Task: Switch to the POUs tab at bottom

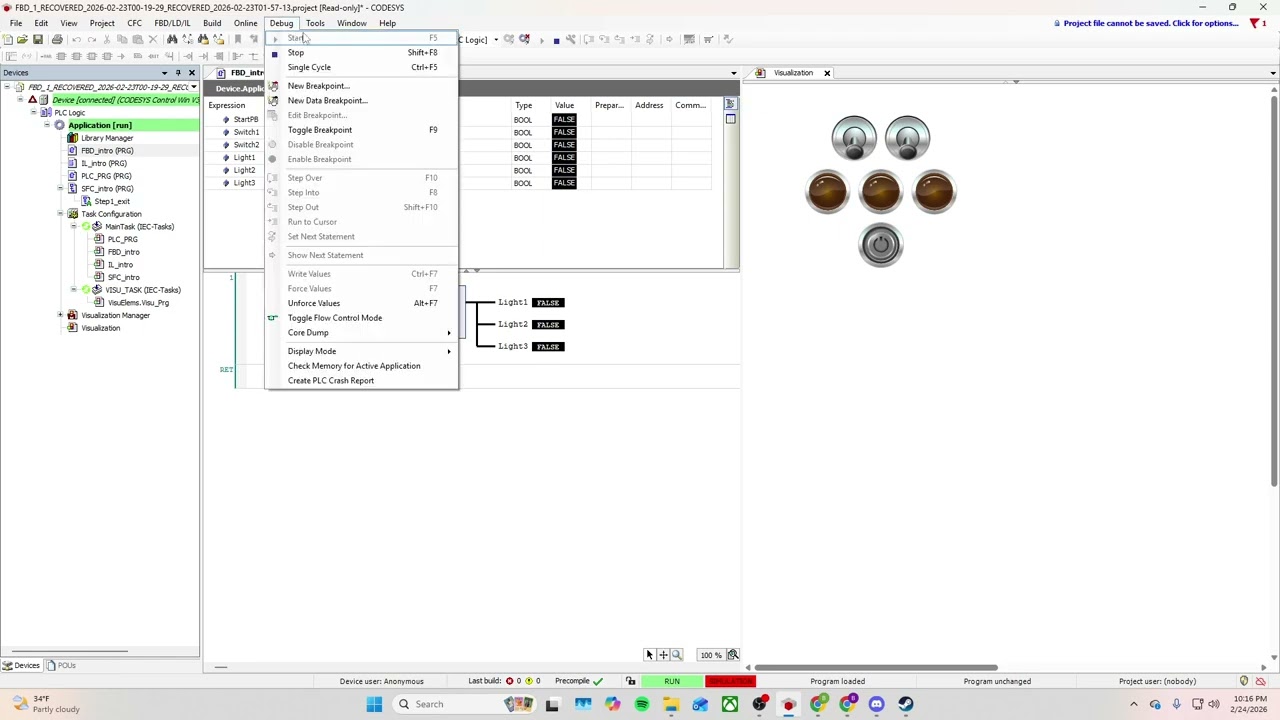Action: [61, 666]
